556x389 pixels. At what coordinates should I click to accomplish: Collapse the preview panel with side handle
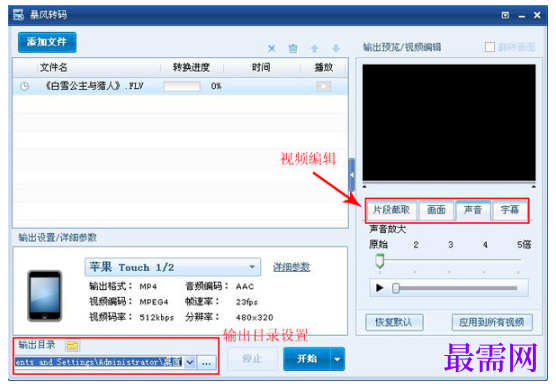click(352, 175)
